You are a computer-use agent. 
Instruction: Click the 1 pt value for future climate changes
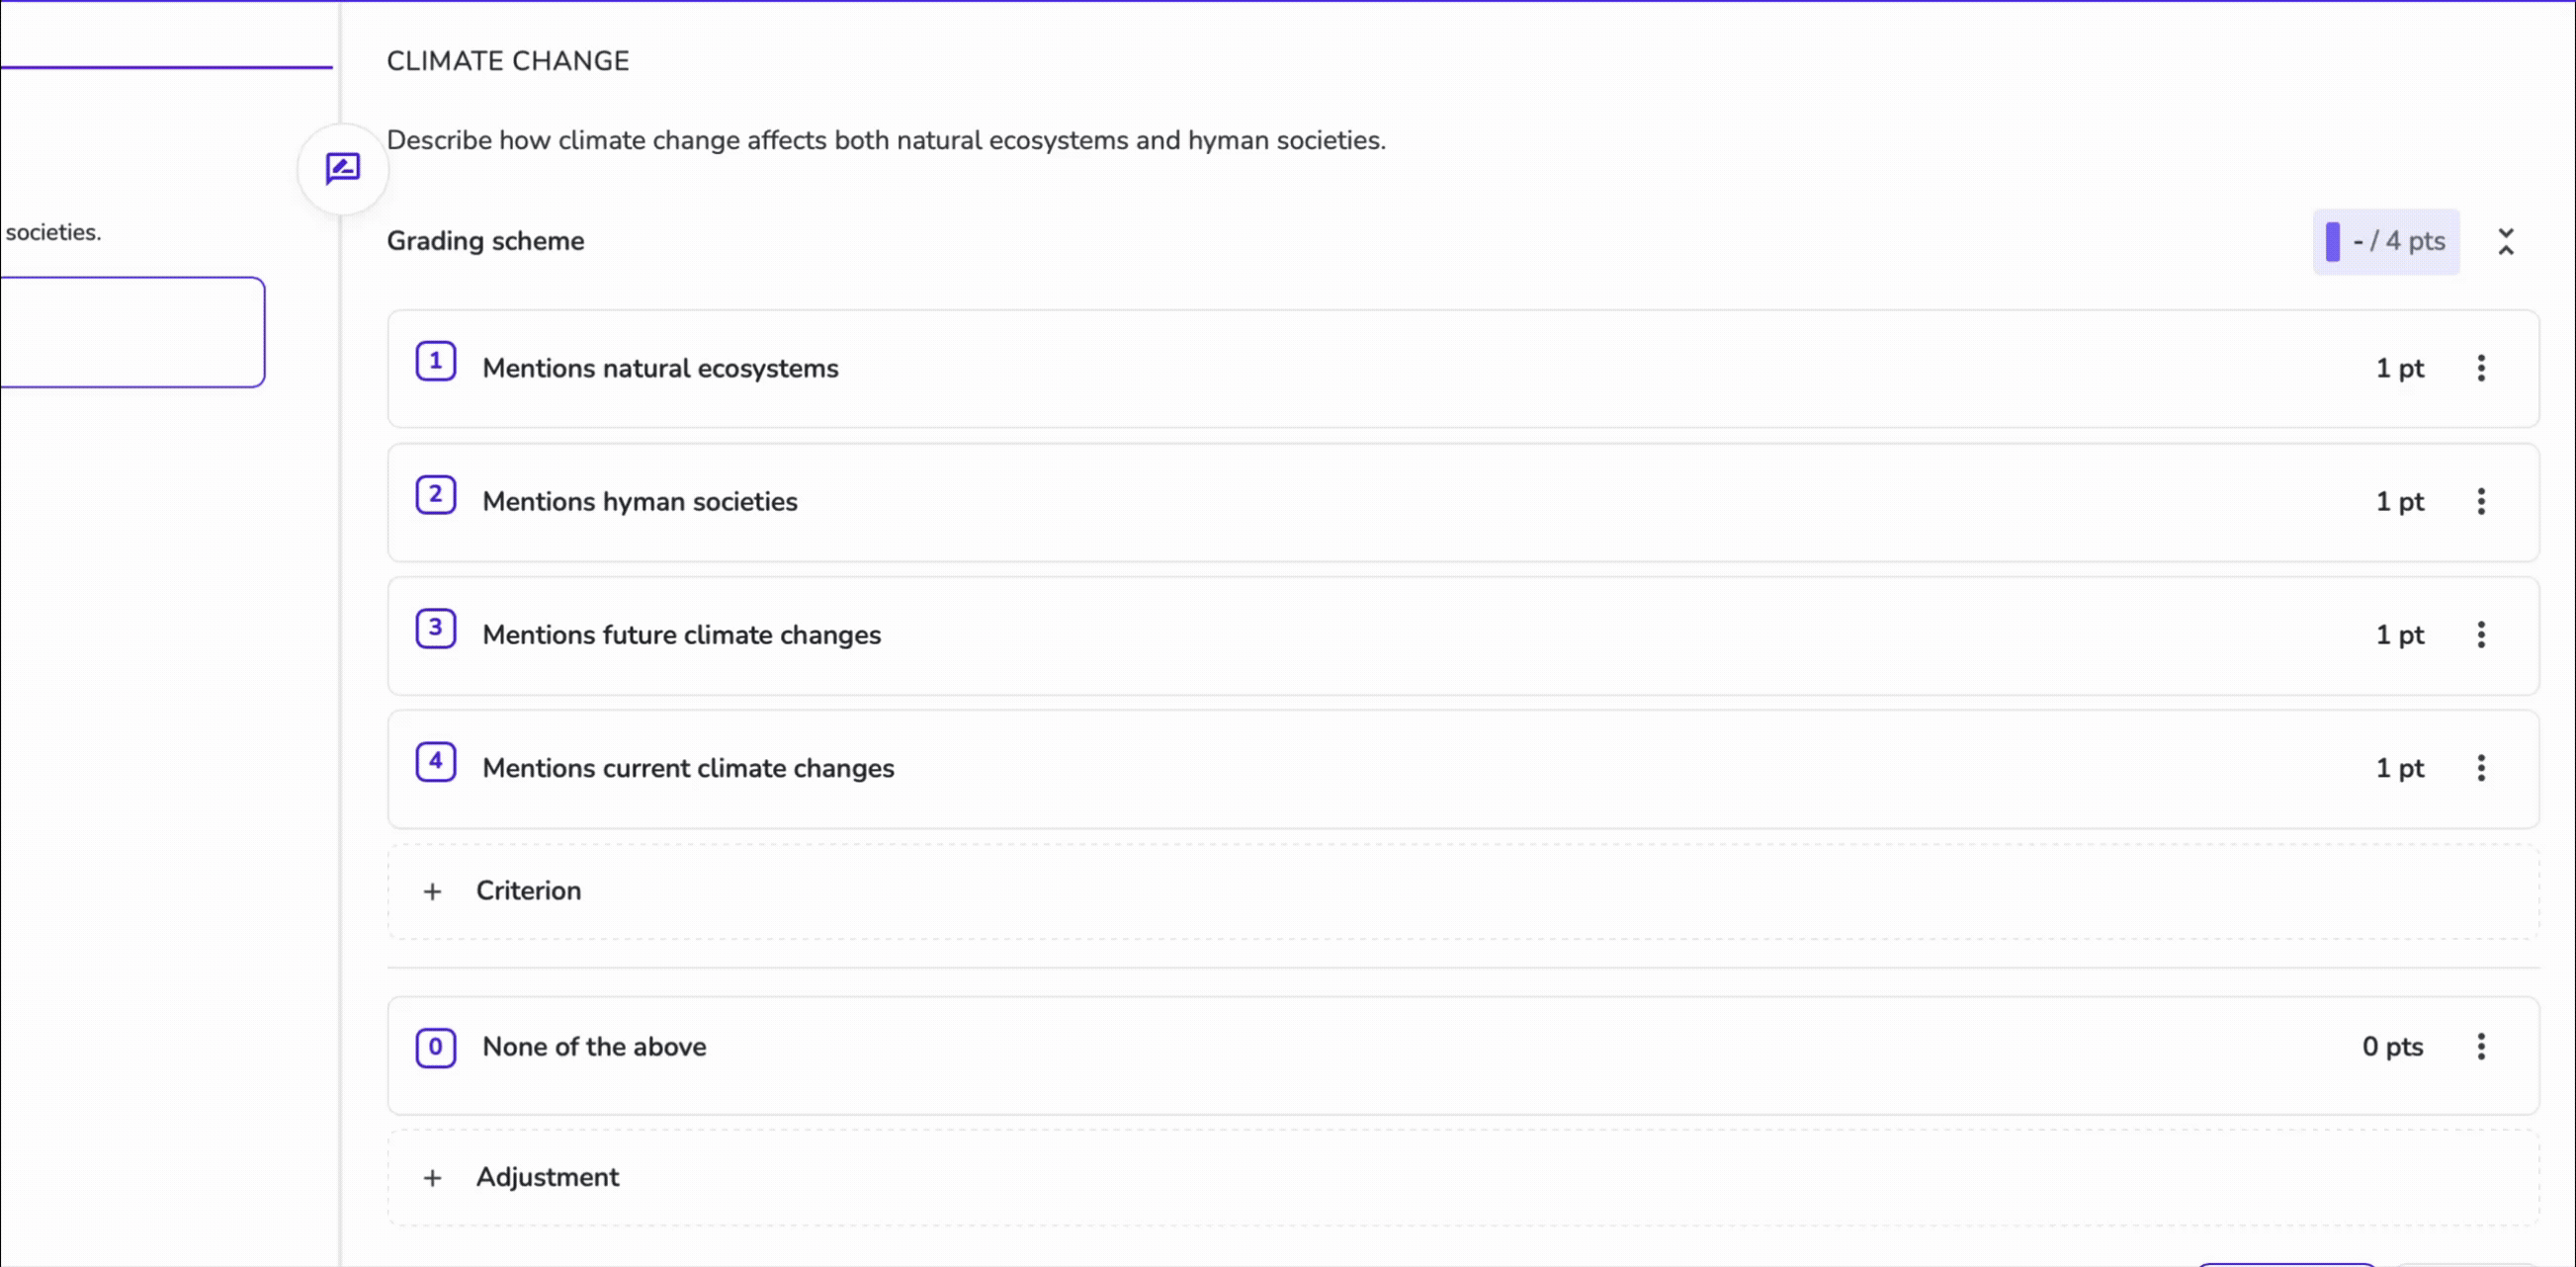pyautogui.click(x=2399, y=635)
